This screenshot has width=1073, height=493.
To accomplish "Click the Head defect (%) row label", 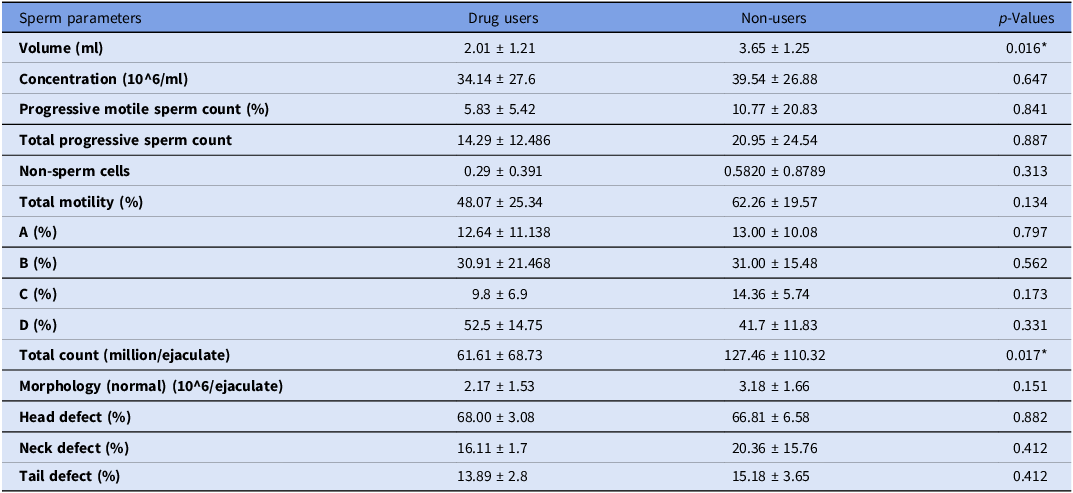I will pyautogui.click(x=75, y=417).
